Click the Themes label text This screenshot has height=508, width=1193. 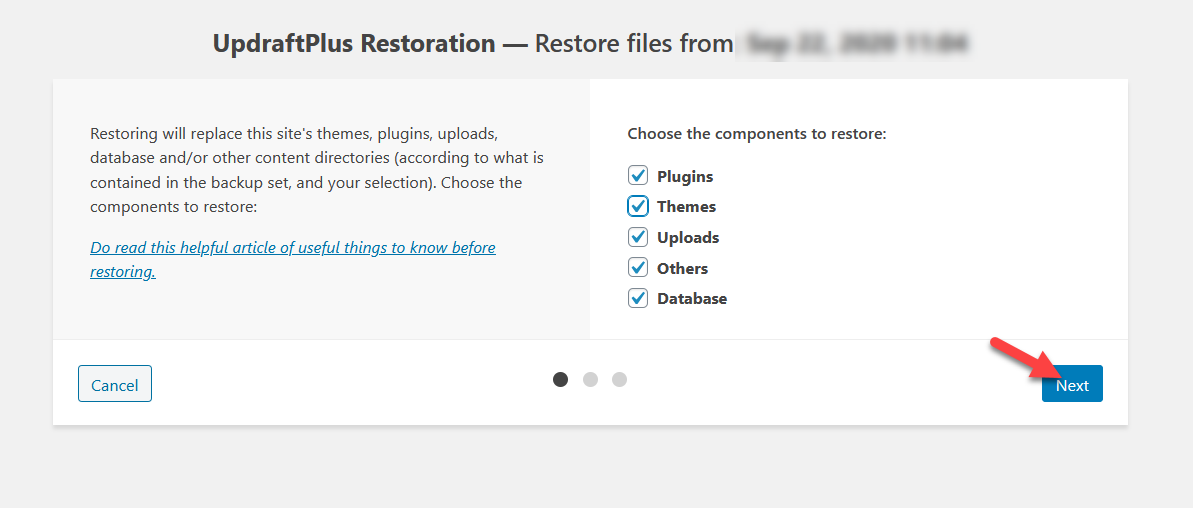[686, 207]
